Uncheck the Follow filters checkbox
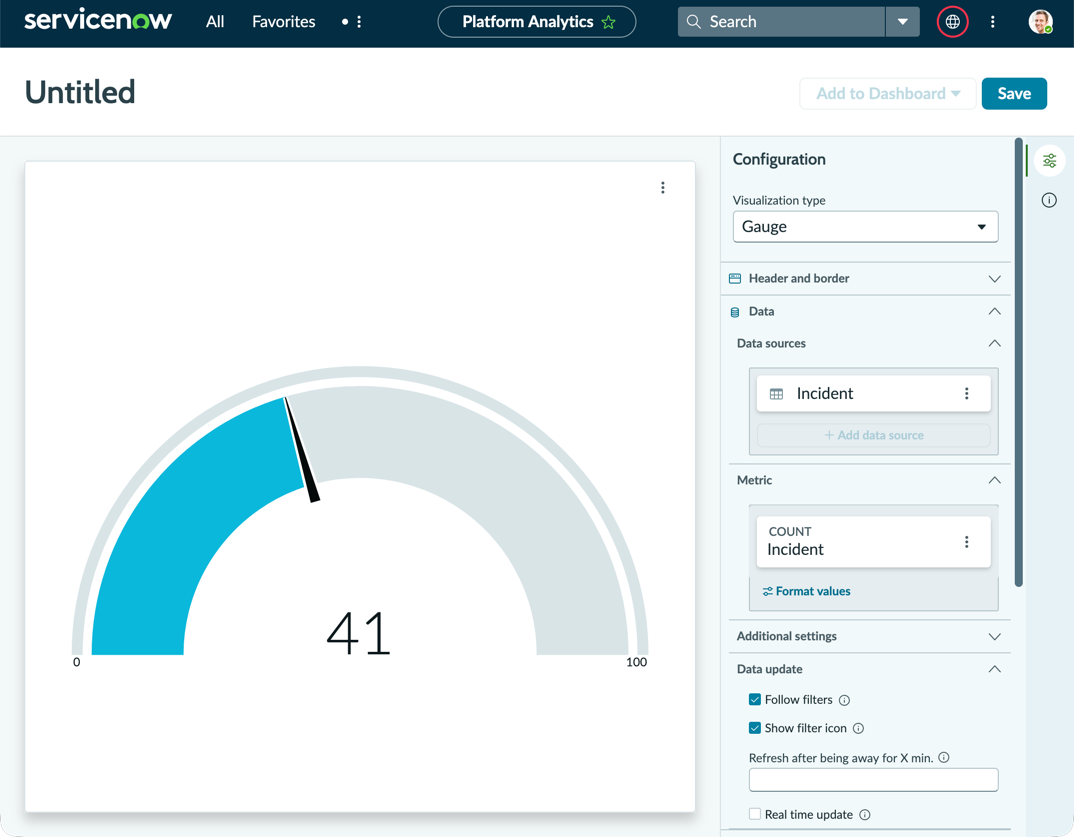The image size is (1074, 837). pyautogui.click(x=755, y=699)
